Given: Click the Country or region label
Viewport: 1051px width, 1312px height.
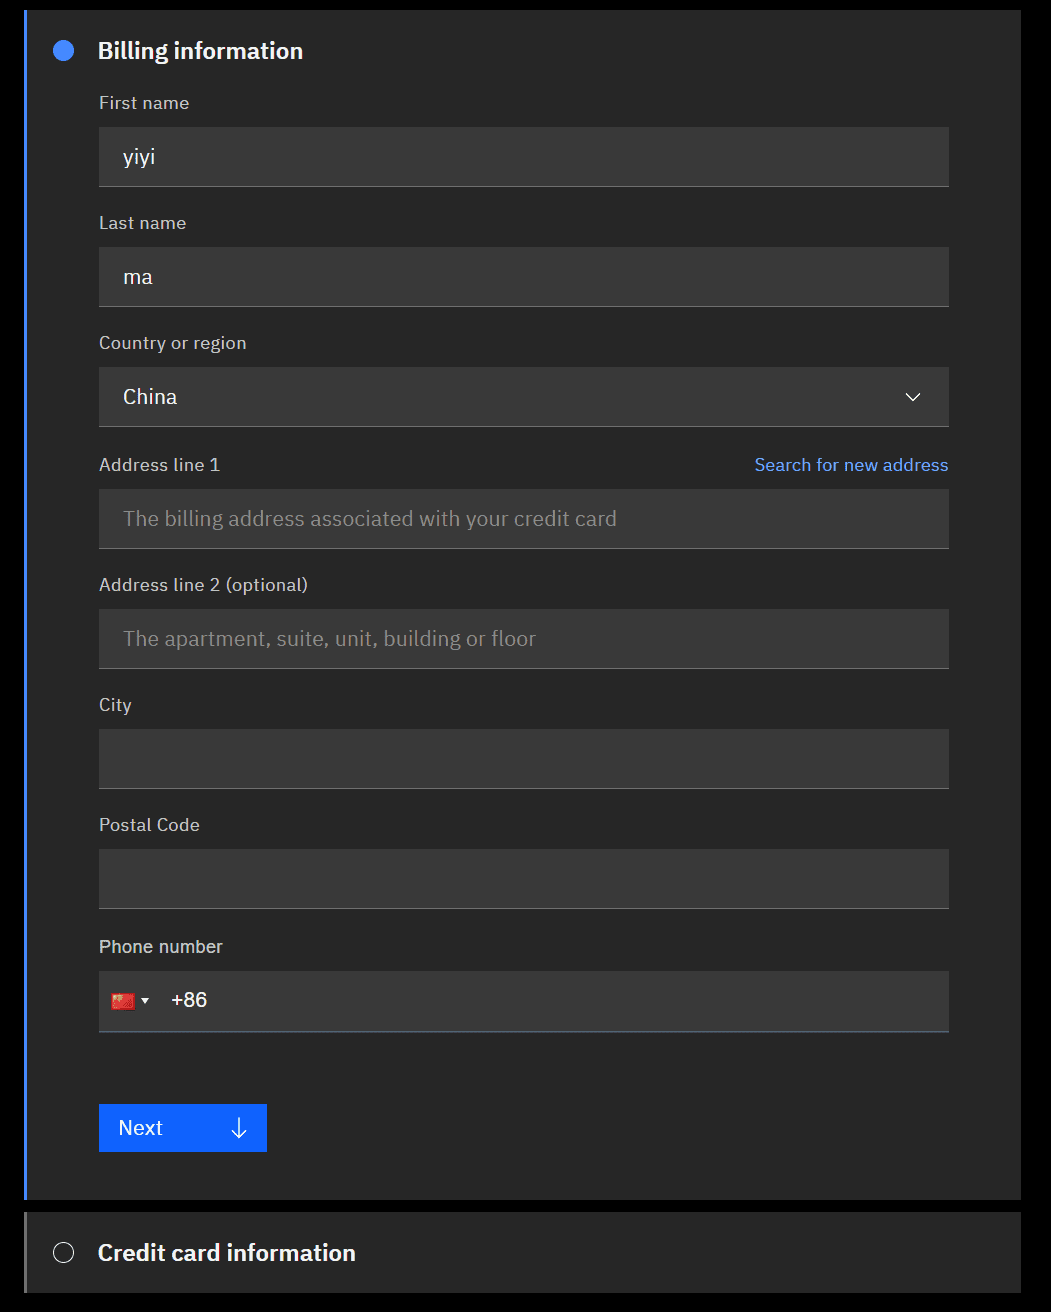Looking at the screenshot, I should (x=172, y=343).
